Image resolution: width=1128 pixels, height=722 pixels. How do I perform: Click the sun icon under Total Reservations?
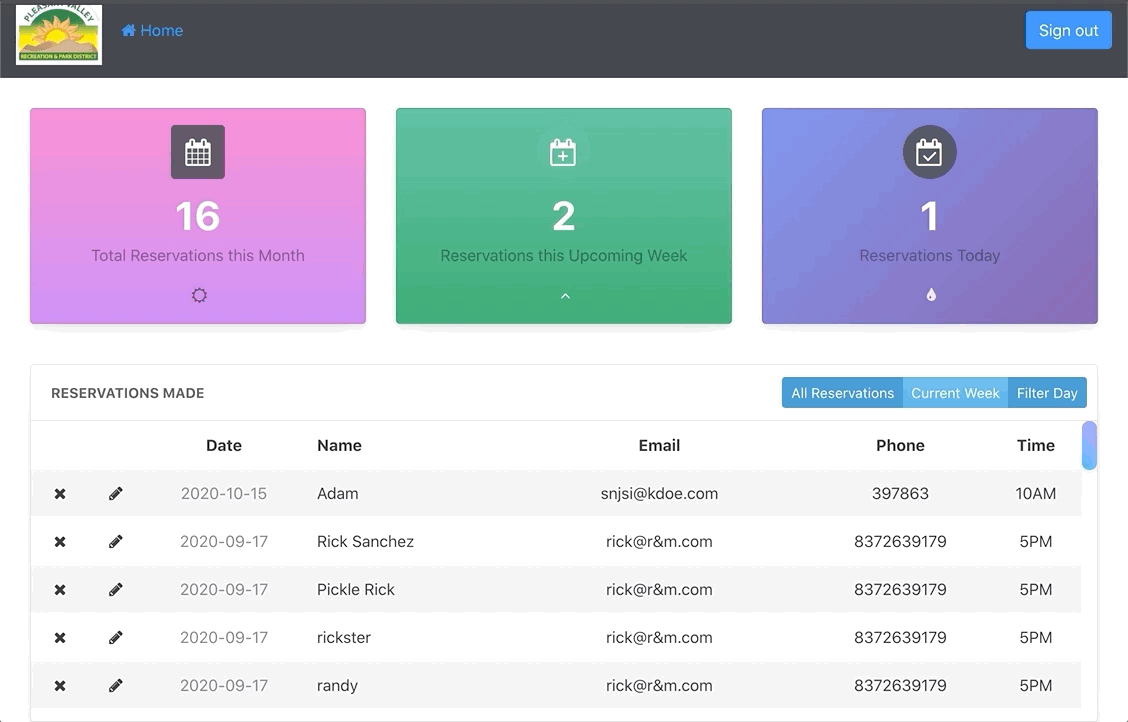pos(199,295)
